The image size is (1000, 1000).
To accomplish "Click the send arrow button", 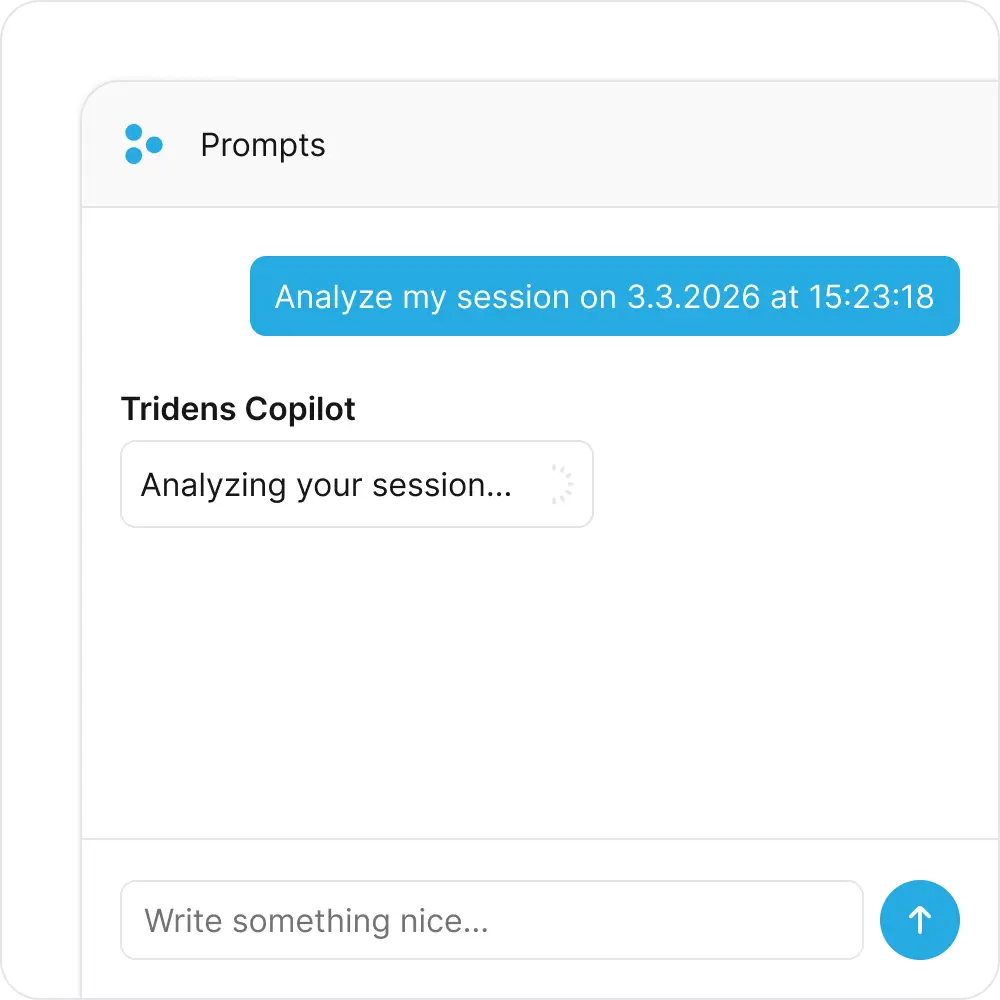I will coord(919,919).
